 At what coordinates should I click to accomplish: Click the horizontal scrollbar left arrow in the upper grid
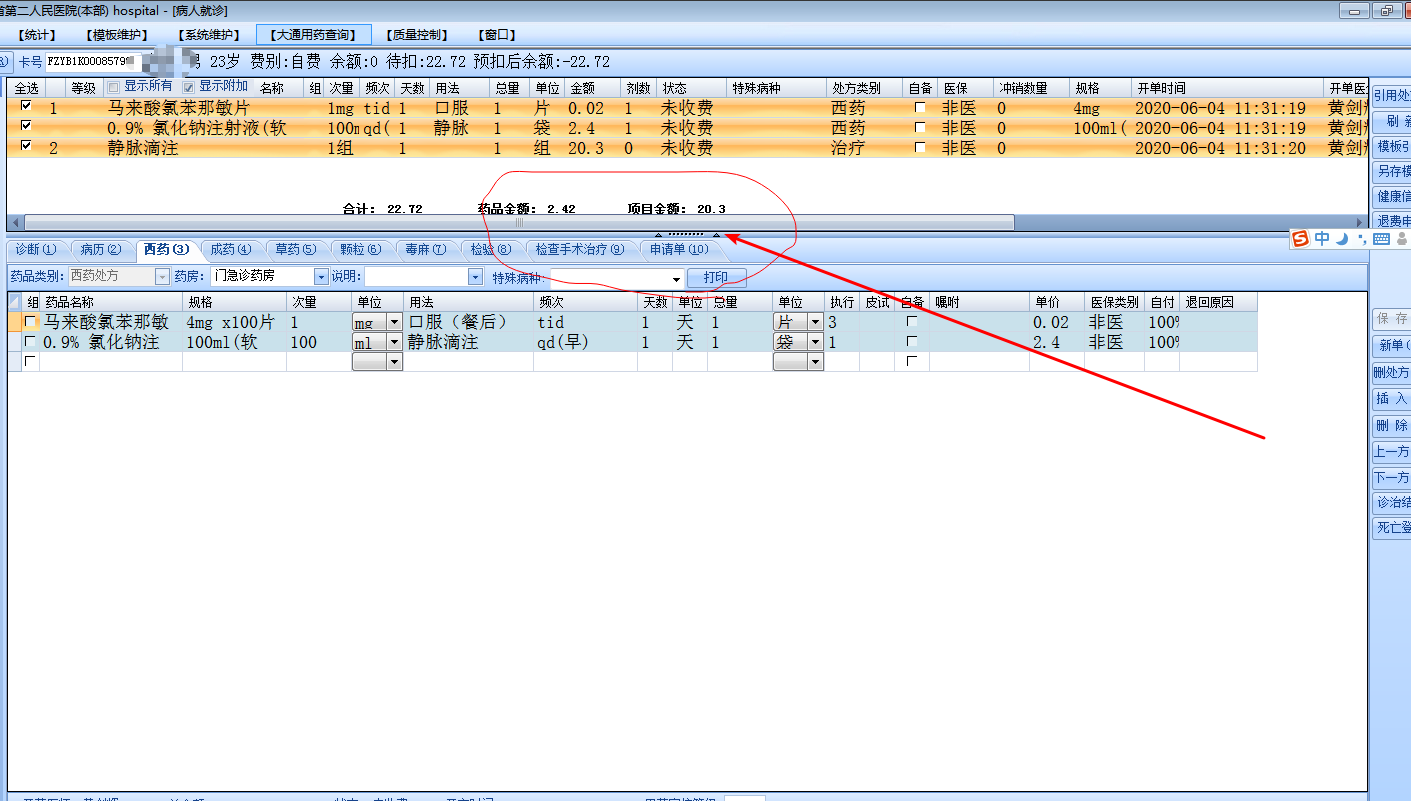[15, 222]
